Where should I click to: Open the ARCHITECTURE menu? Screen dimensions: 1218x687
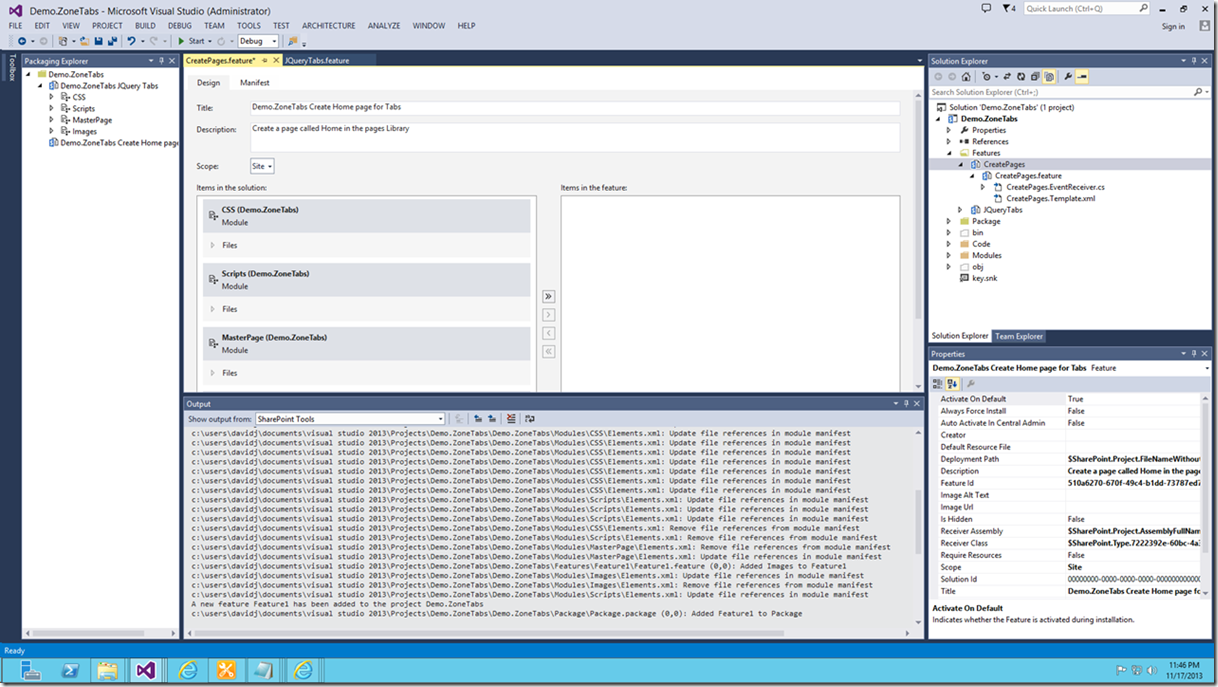(328, 26)
